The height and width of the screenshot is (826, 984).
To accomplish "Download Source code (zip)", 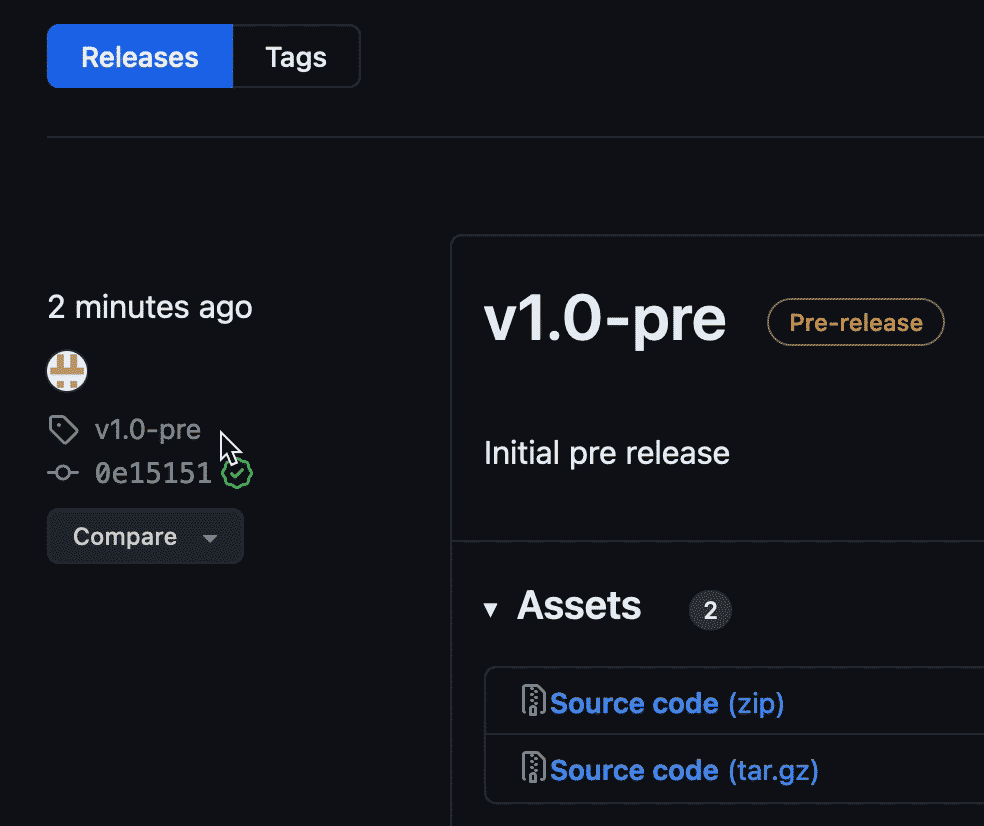I will pos(666,702).
